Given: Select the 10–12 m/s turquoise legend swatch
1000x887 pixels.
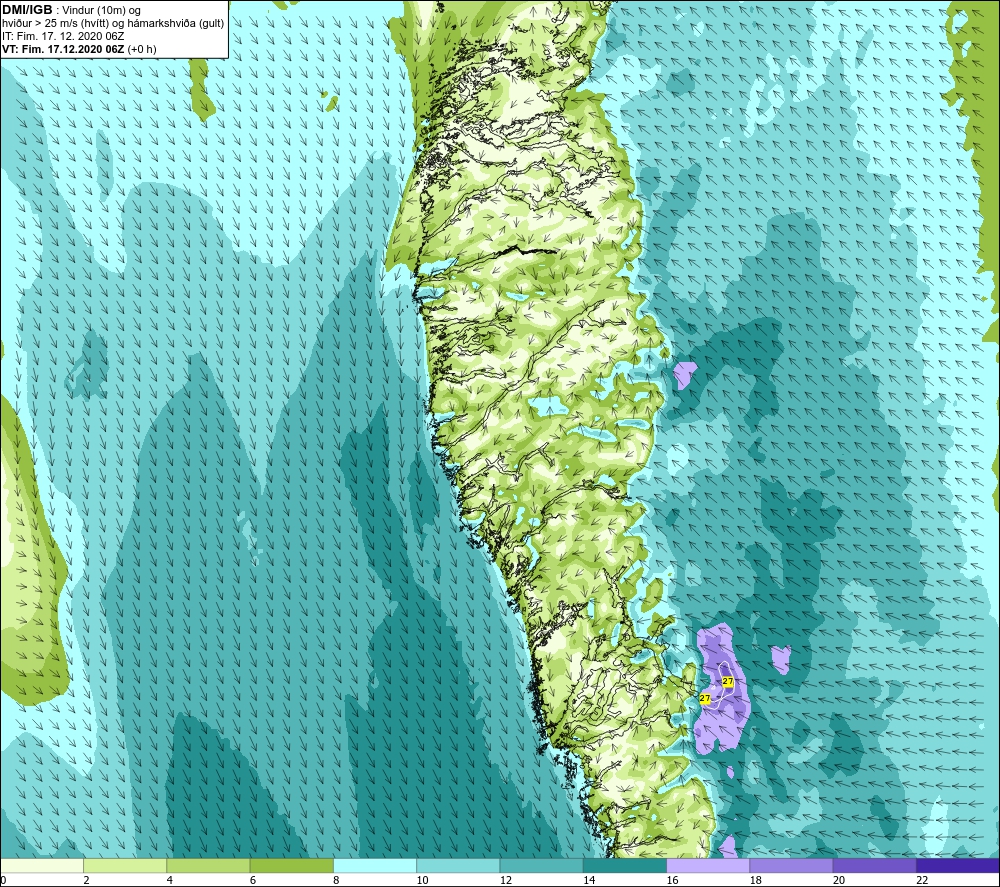Looking at the screenshot, I should [458, 865].
